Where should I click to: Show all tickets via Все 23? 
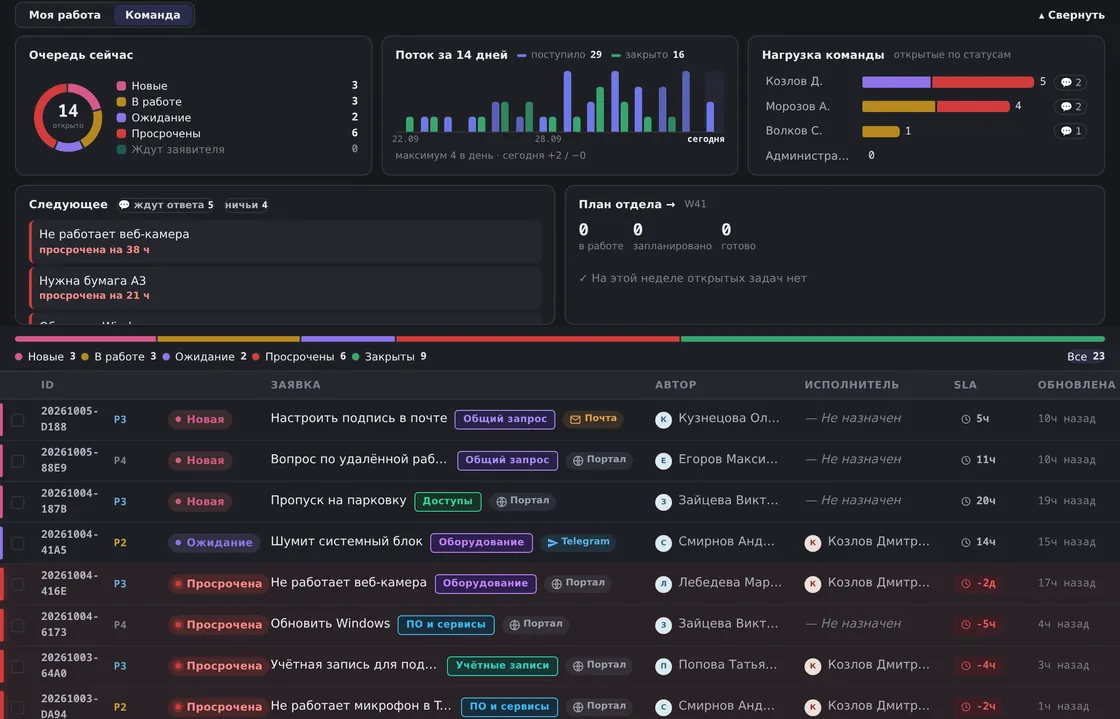click(1086, 356)
